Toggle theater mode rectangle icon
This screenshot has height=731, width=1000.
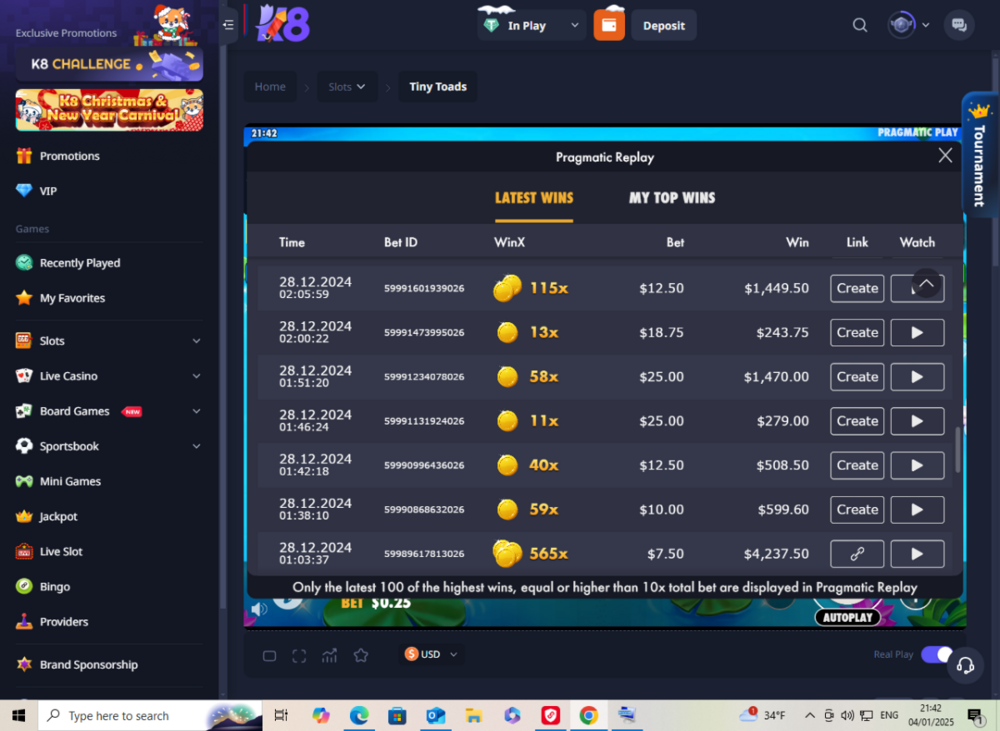tap(269, 655)
